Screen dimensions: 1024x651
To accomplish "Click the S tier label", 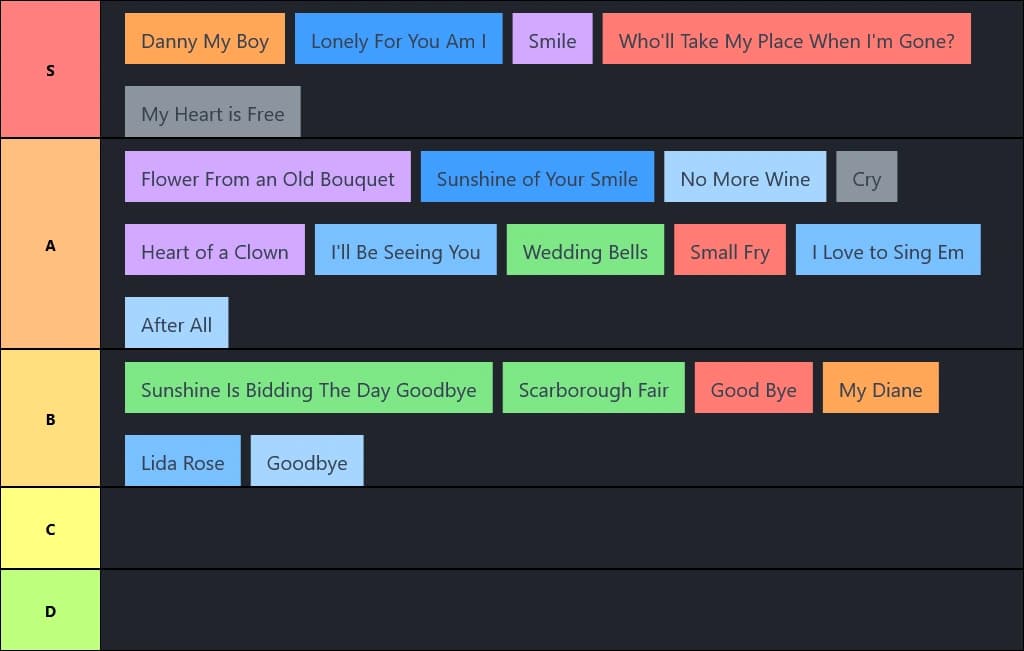I will 50,69.
